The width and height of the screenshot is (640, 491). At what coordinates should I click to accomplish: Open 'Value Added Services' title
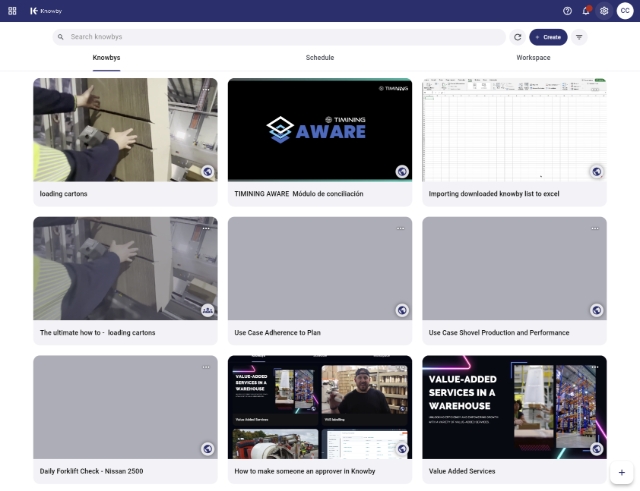(x=462, y=471)
